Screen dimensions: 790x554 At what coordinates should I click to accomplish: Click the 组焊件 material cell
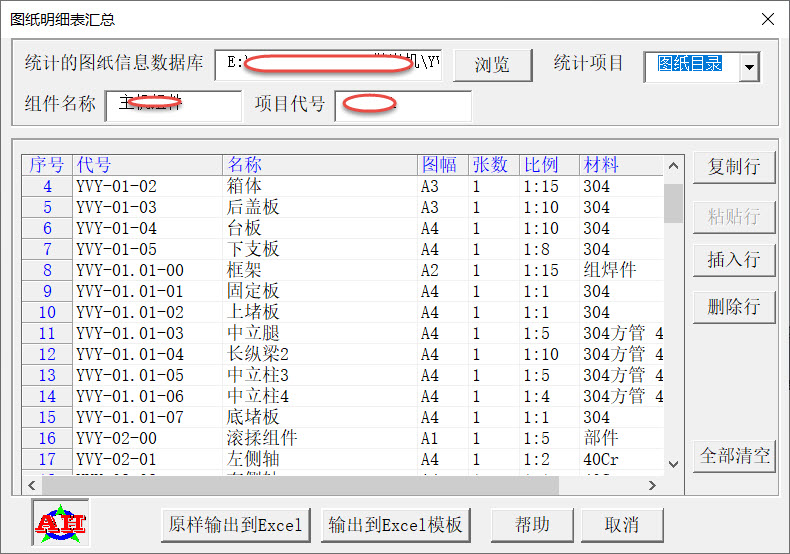(622, 270)
